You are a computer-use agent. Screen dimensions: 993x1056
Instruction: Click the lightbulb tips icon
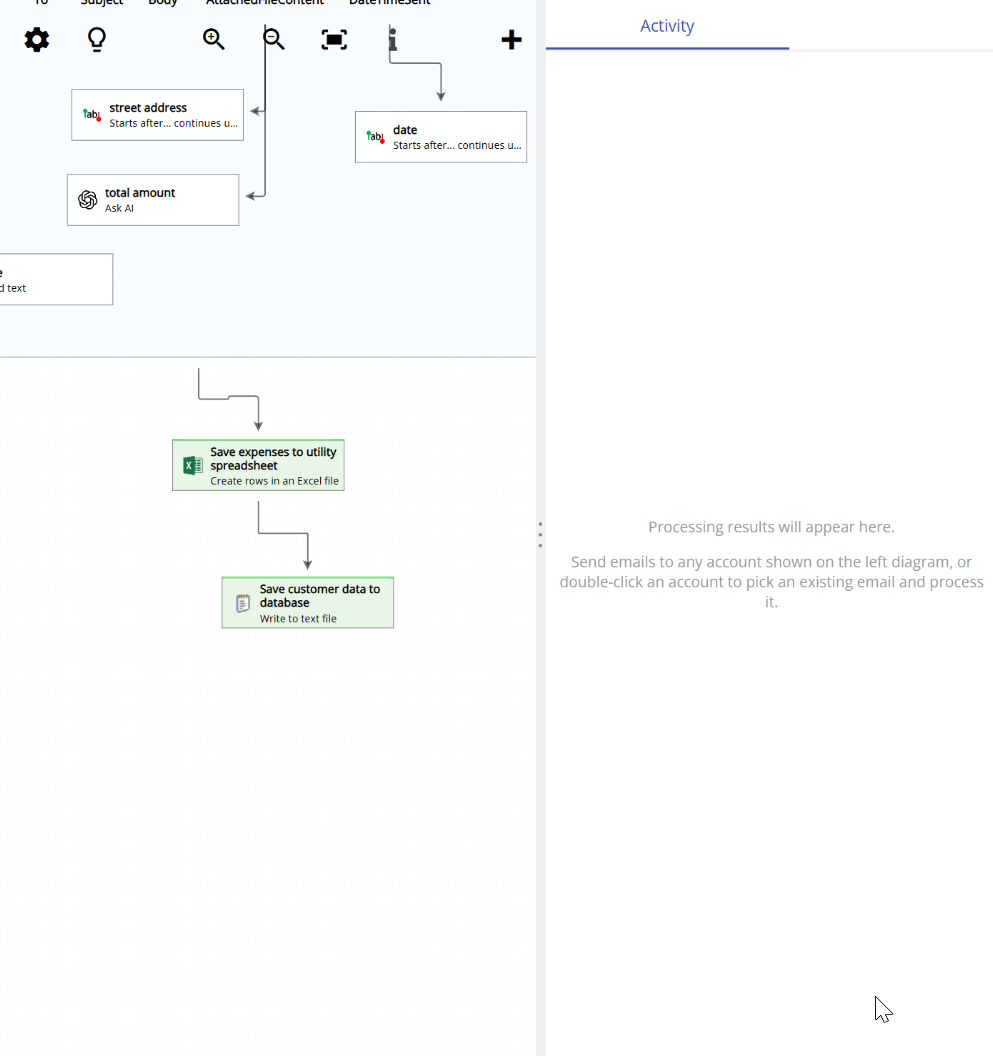pos(96,39)
